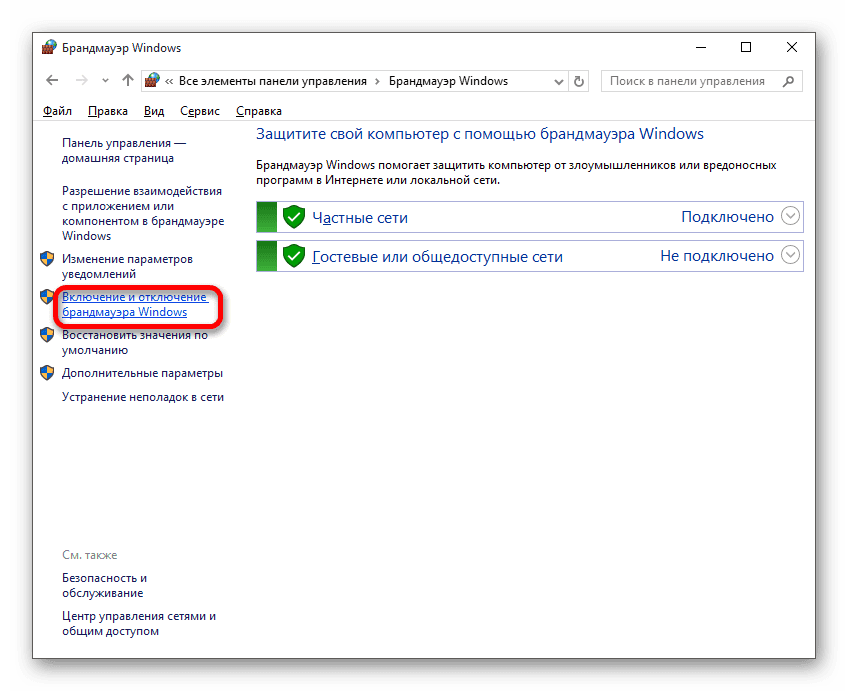Click the Back navigation arrow

52,81
